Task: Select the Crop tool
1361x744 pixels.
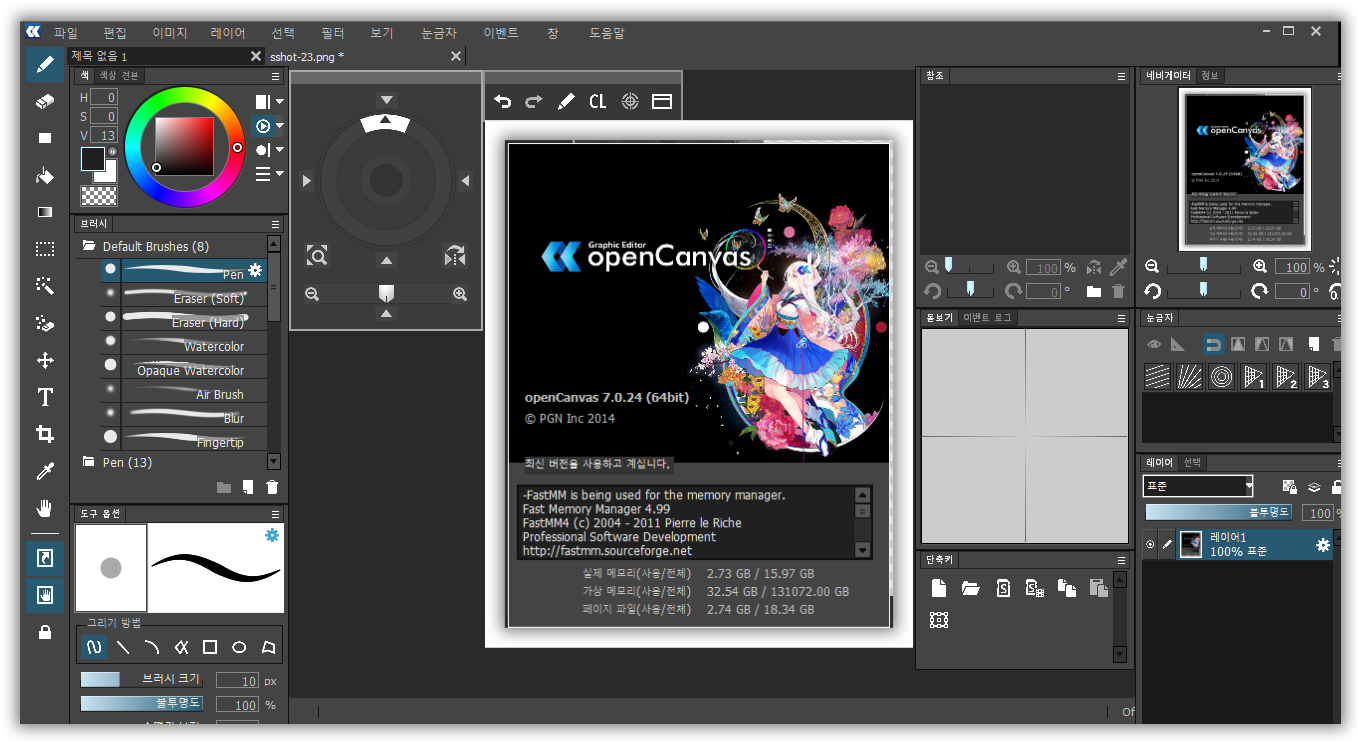Action: (x=45, y=434)
